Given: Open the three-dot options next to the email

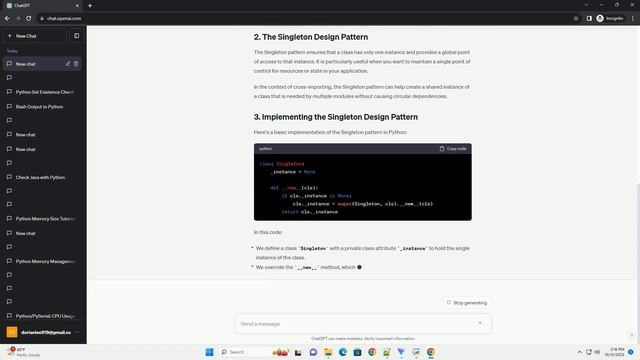Looking at the screenshot, I should tap(78, 332).
